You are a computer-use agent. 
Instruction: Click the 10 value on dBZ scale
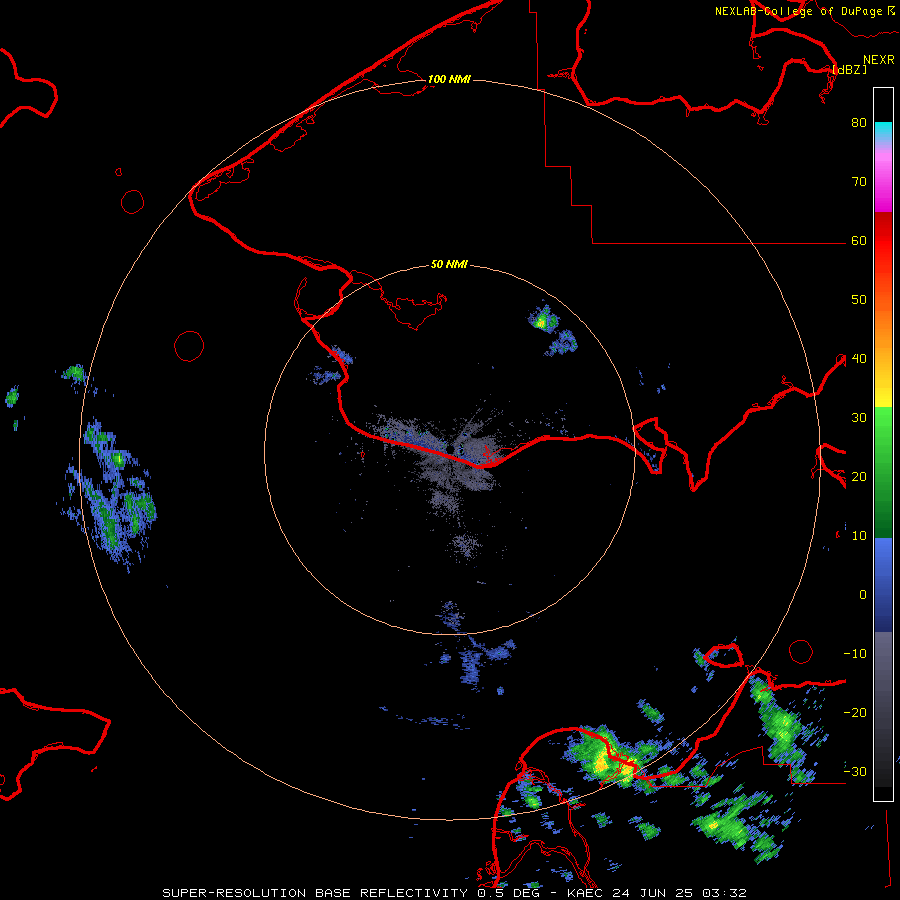click(x=859, y=536)
